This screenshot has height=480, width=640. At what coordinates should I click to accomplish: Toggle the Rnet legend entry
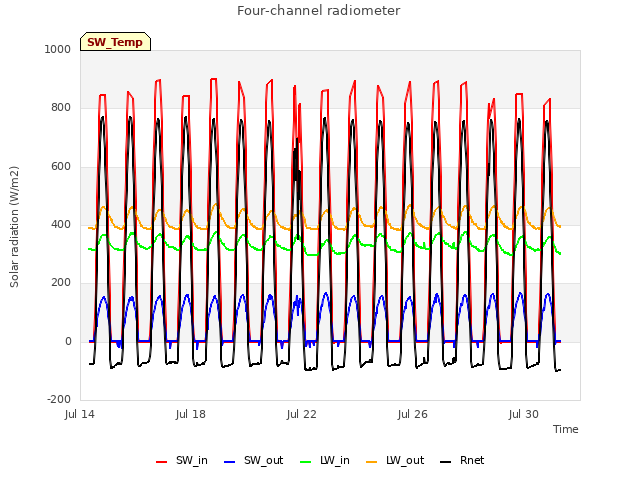[462, 460]
